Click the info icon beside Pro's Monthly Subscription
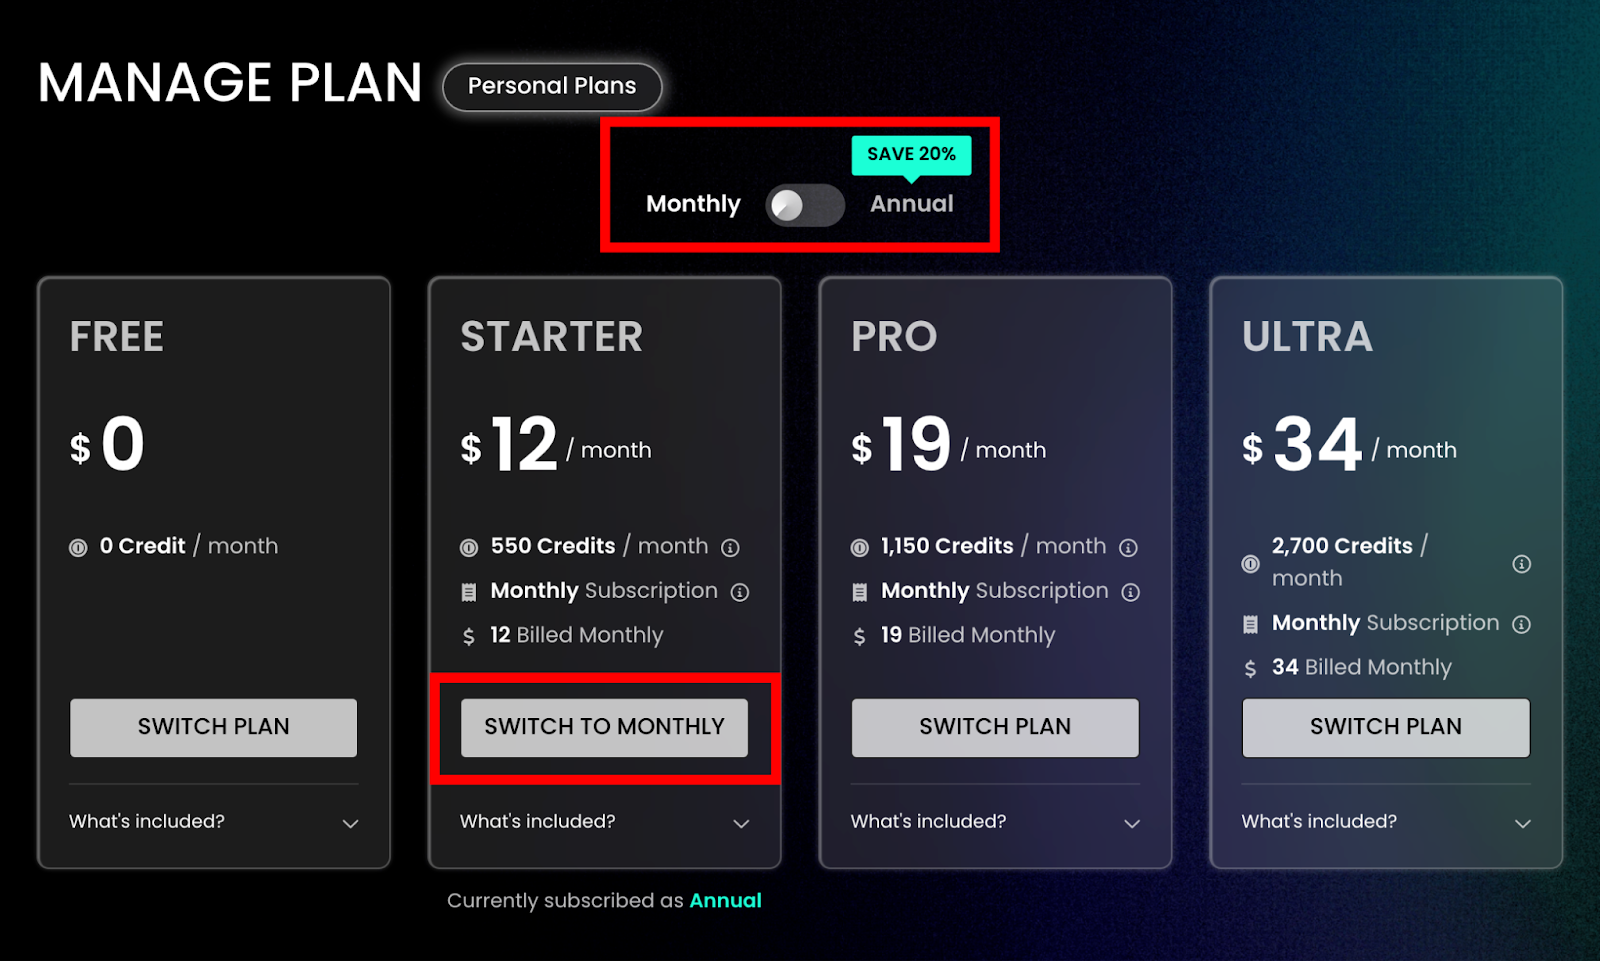This screenshot has width=1600, height=961. click(1130, 591)
